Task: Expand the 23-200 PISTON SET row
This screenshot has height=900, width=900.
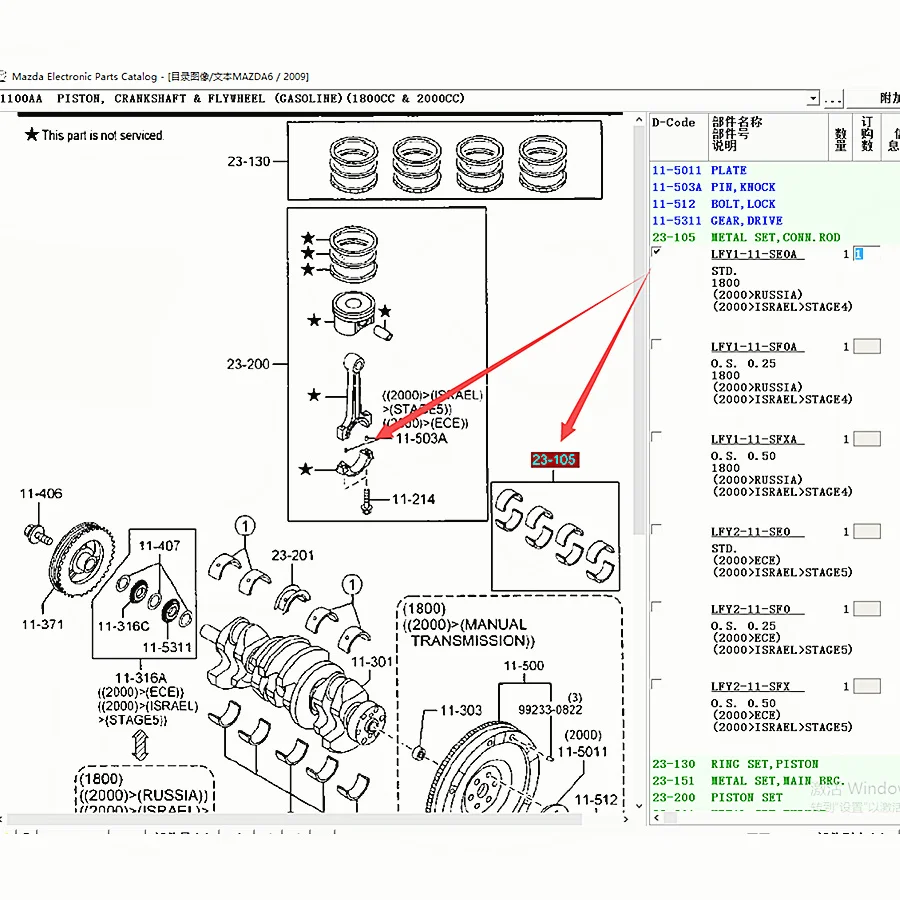Action: (x=775, y=797)
